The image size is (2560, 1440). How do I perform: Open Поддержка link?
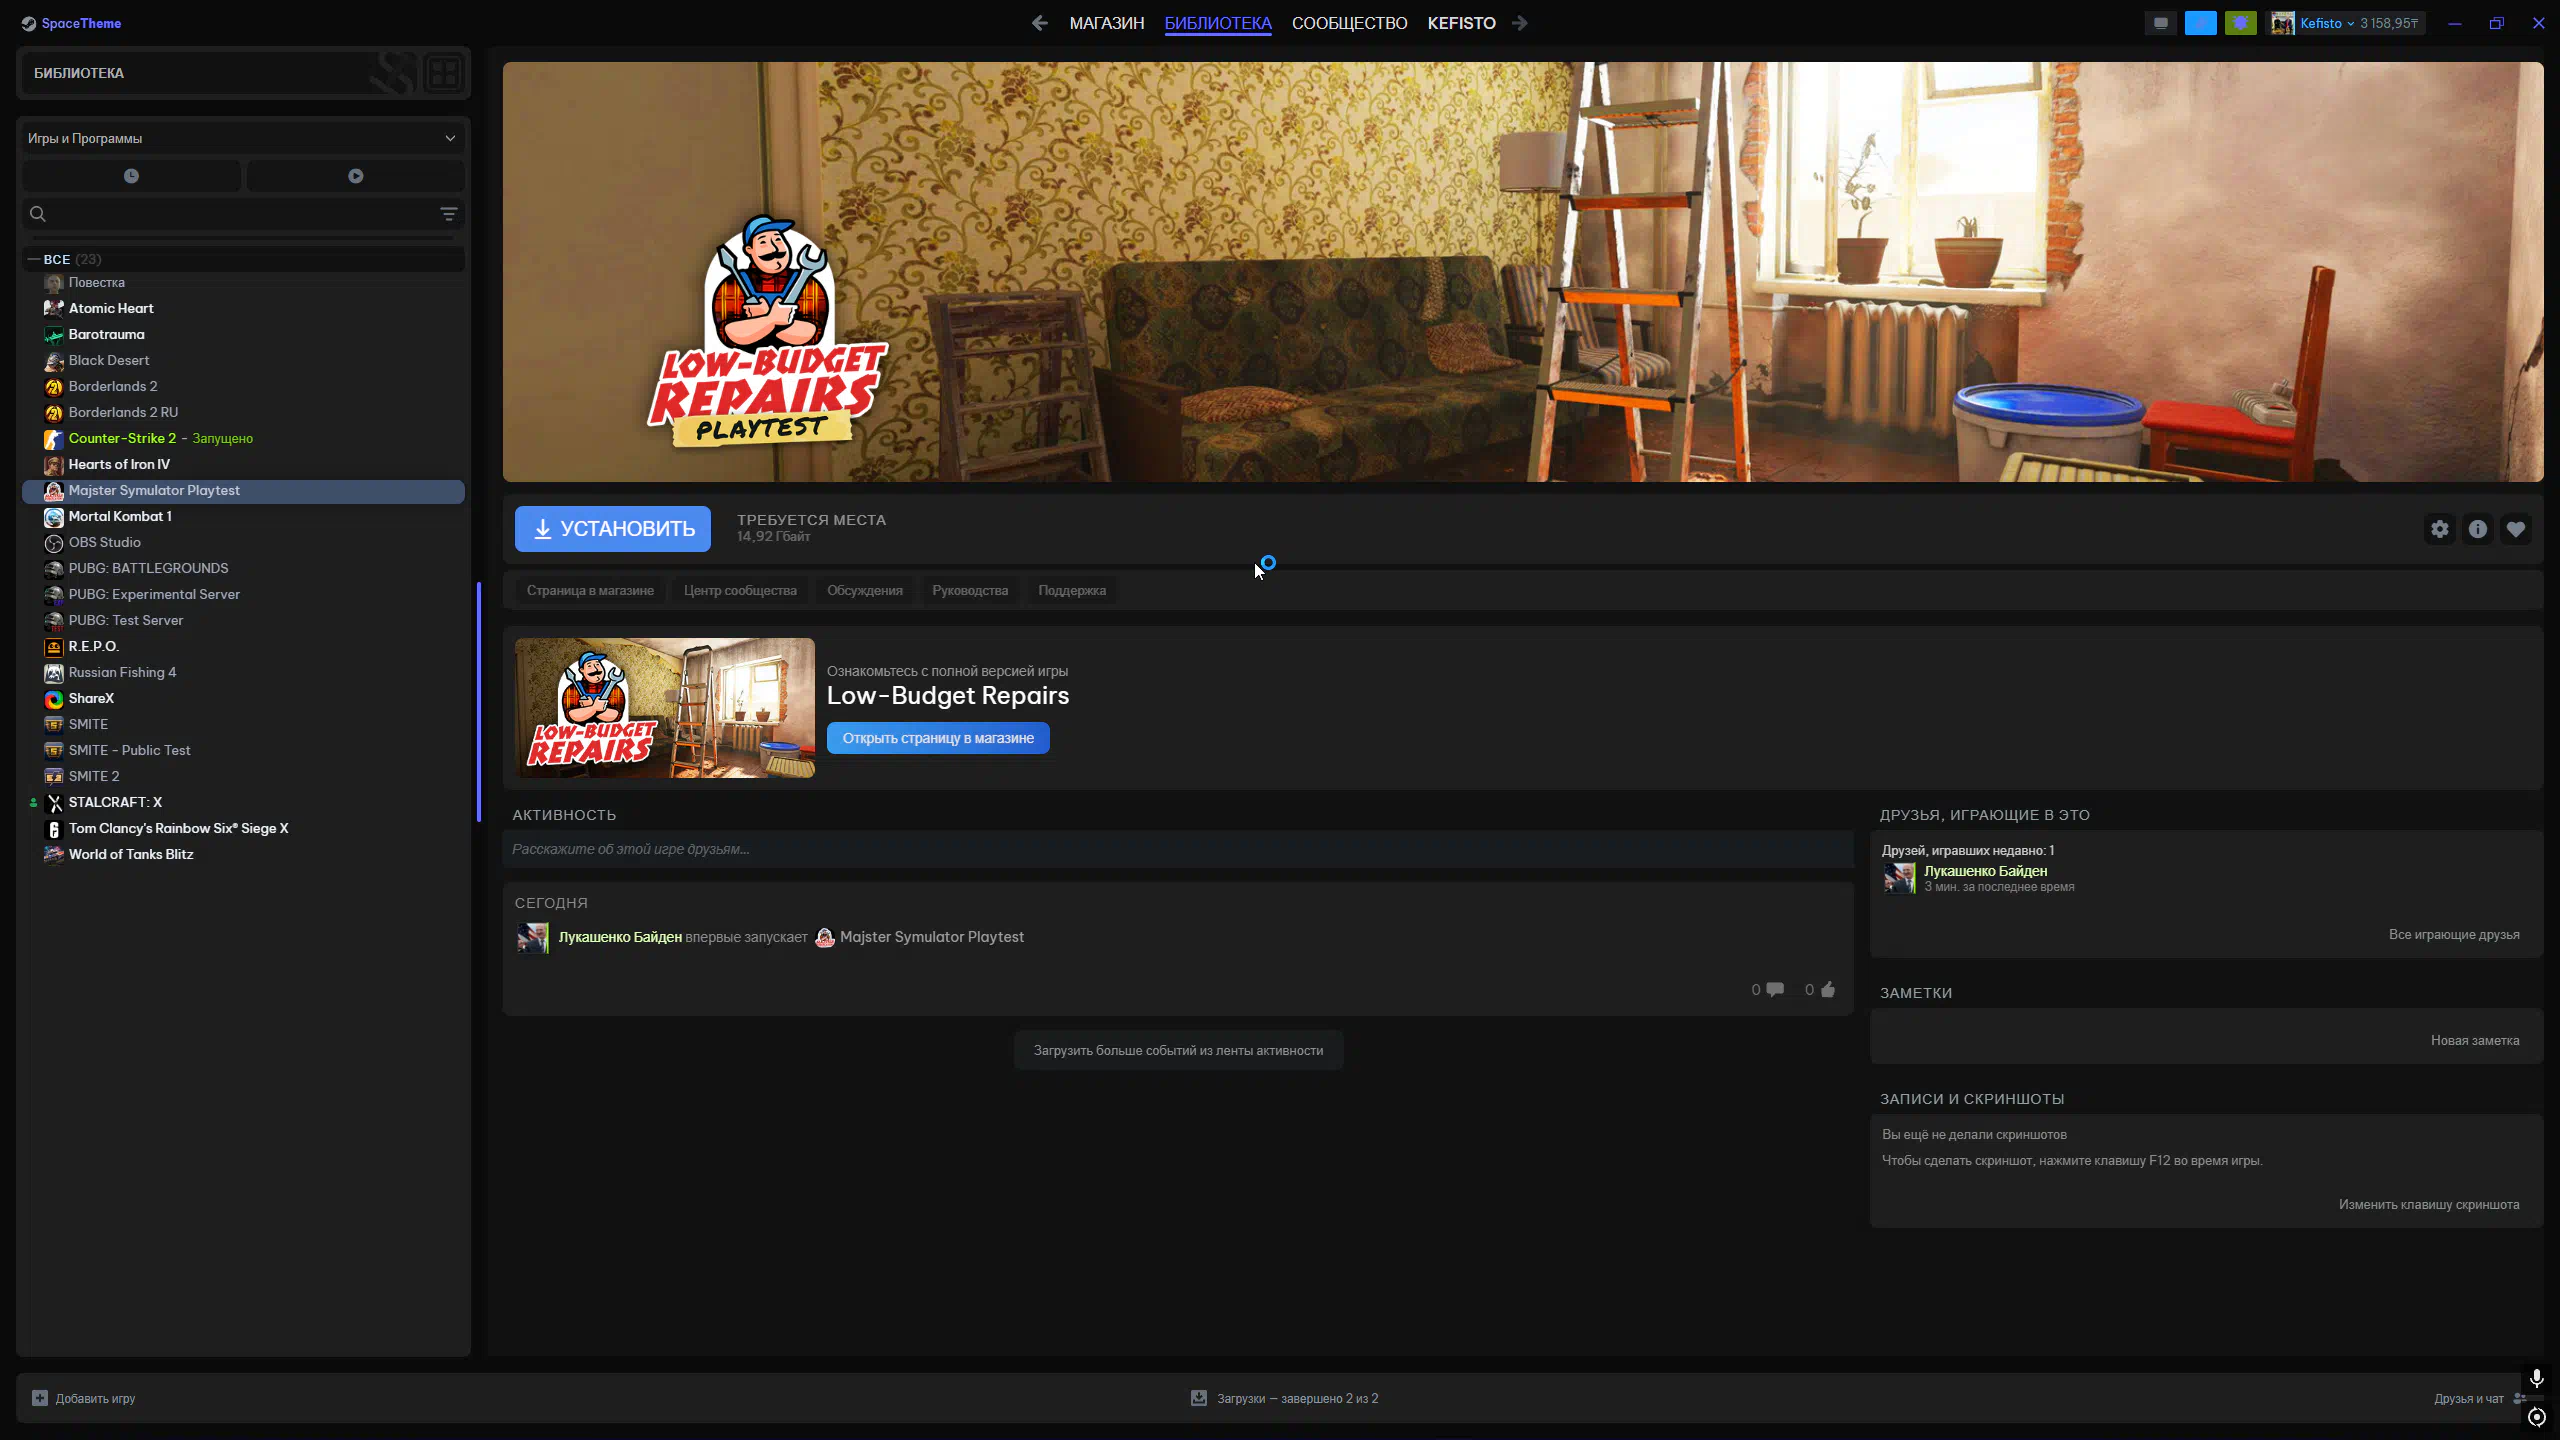[1072, 591]
